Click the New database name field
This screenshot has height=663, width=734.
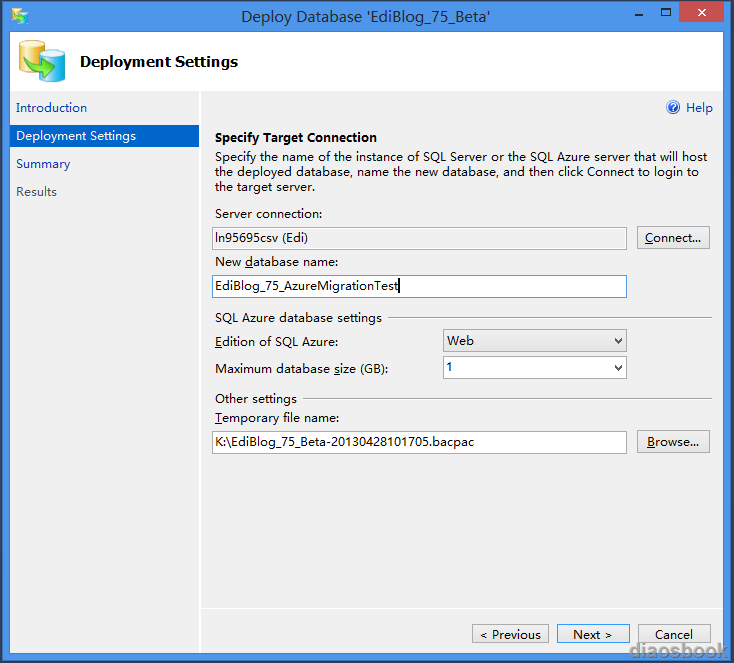point(419,286)
